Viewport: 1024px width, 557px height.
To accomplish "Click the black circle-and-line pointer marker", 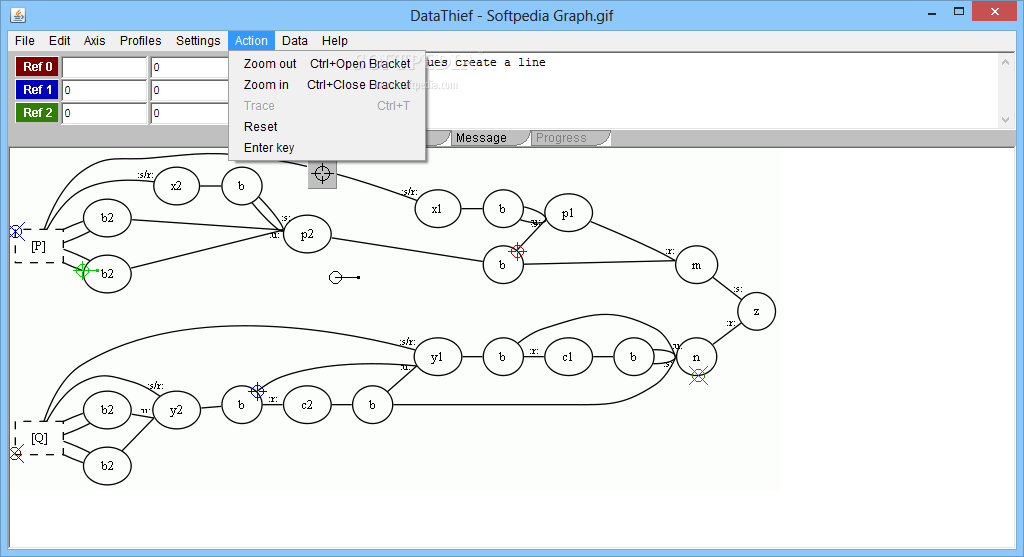I will [344, 278].
